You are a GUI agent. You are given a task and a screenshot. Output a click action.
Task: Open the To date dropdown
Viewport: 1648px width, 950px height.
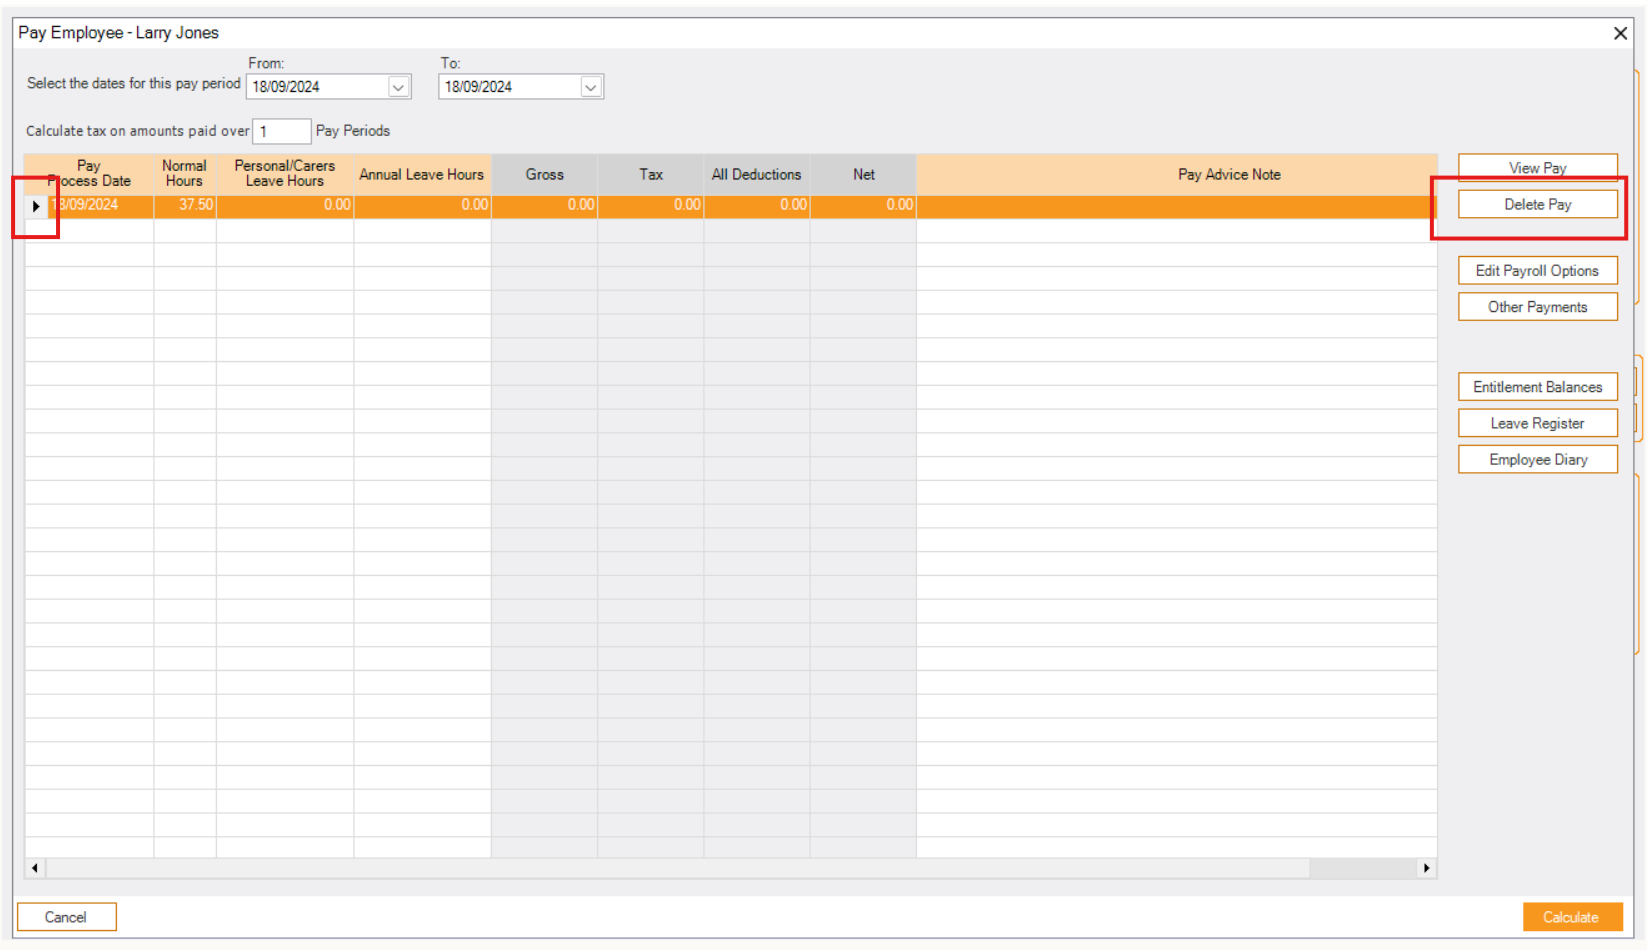[591, 87]
